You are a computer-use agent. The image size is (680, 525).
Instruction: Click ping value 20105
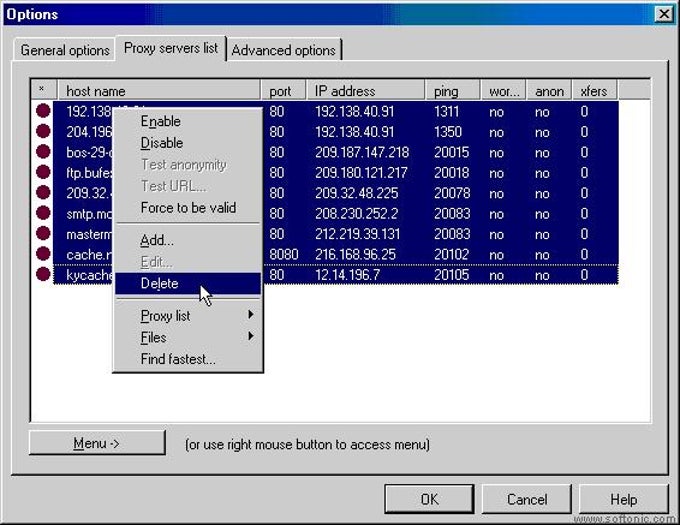click(x=451, y=274)
